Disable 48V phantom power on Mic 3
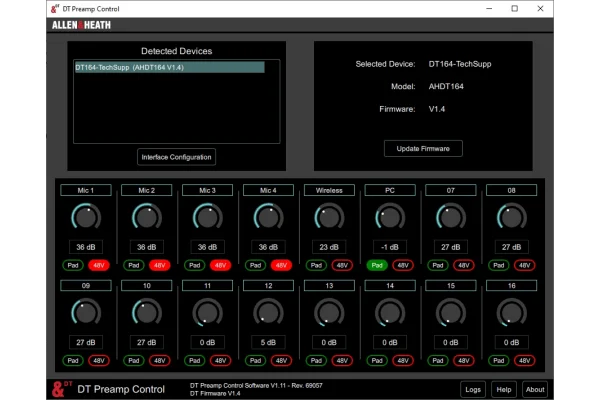This screenshot has height=400, width=600. point(220,265)
